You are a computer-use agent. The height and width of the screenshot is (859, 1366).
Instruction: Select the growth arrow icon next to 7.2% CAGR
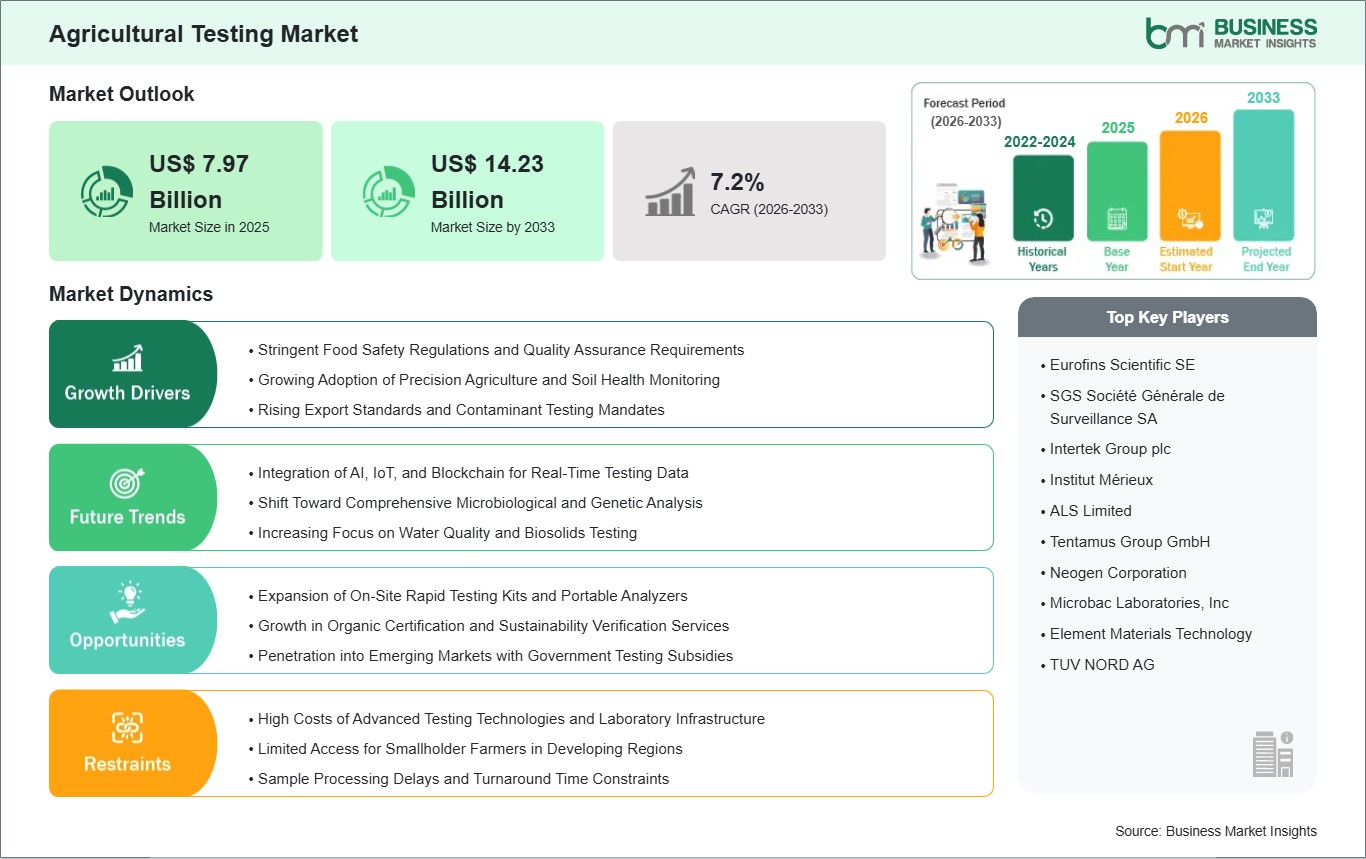[x=672, y=190]
